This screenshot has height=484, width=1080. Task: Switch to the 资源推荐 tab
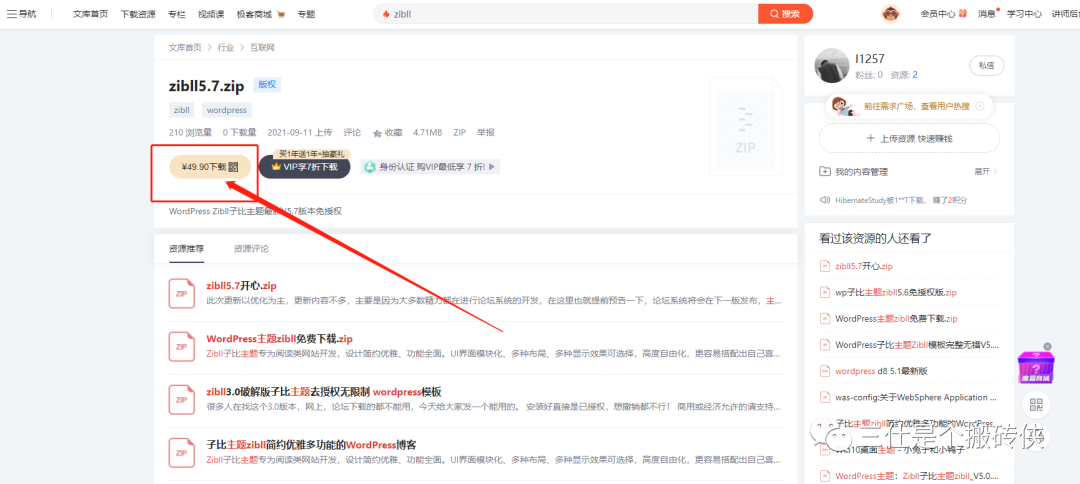(186, 249)
